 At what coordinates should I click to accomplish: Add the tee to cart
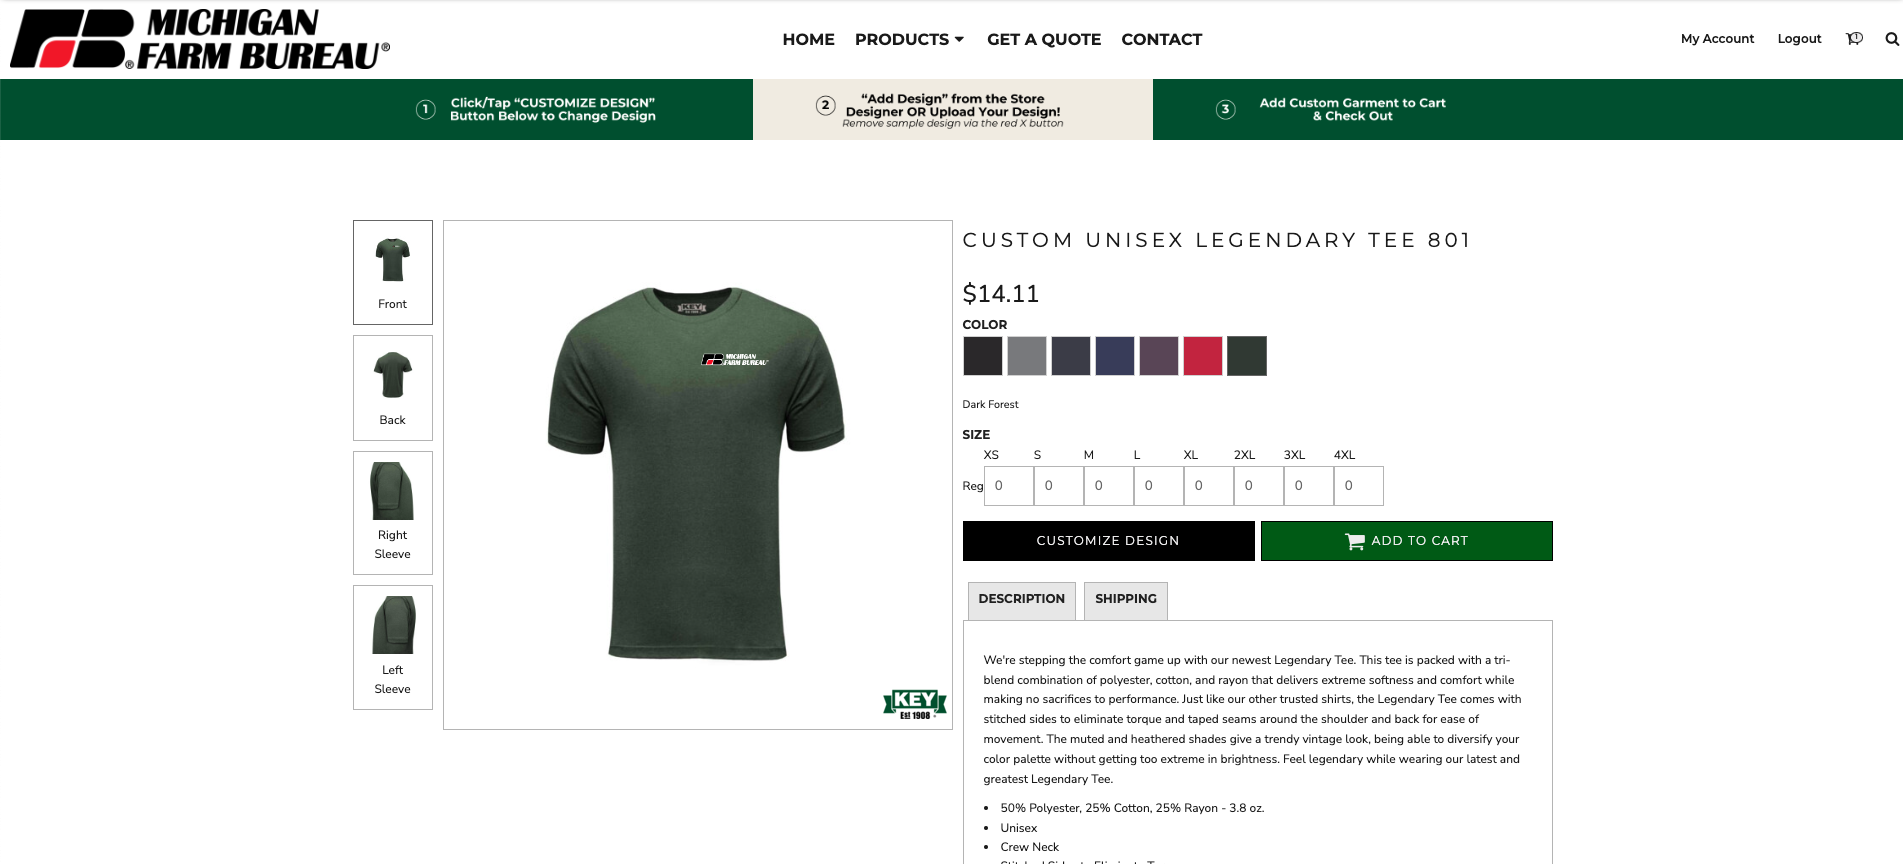click(1407, 541)
